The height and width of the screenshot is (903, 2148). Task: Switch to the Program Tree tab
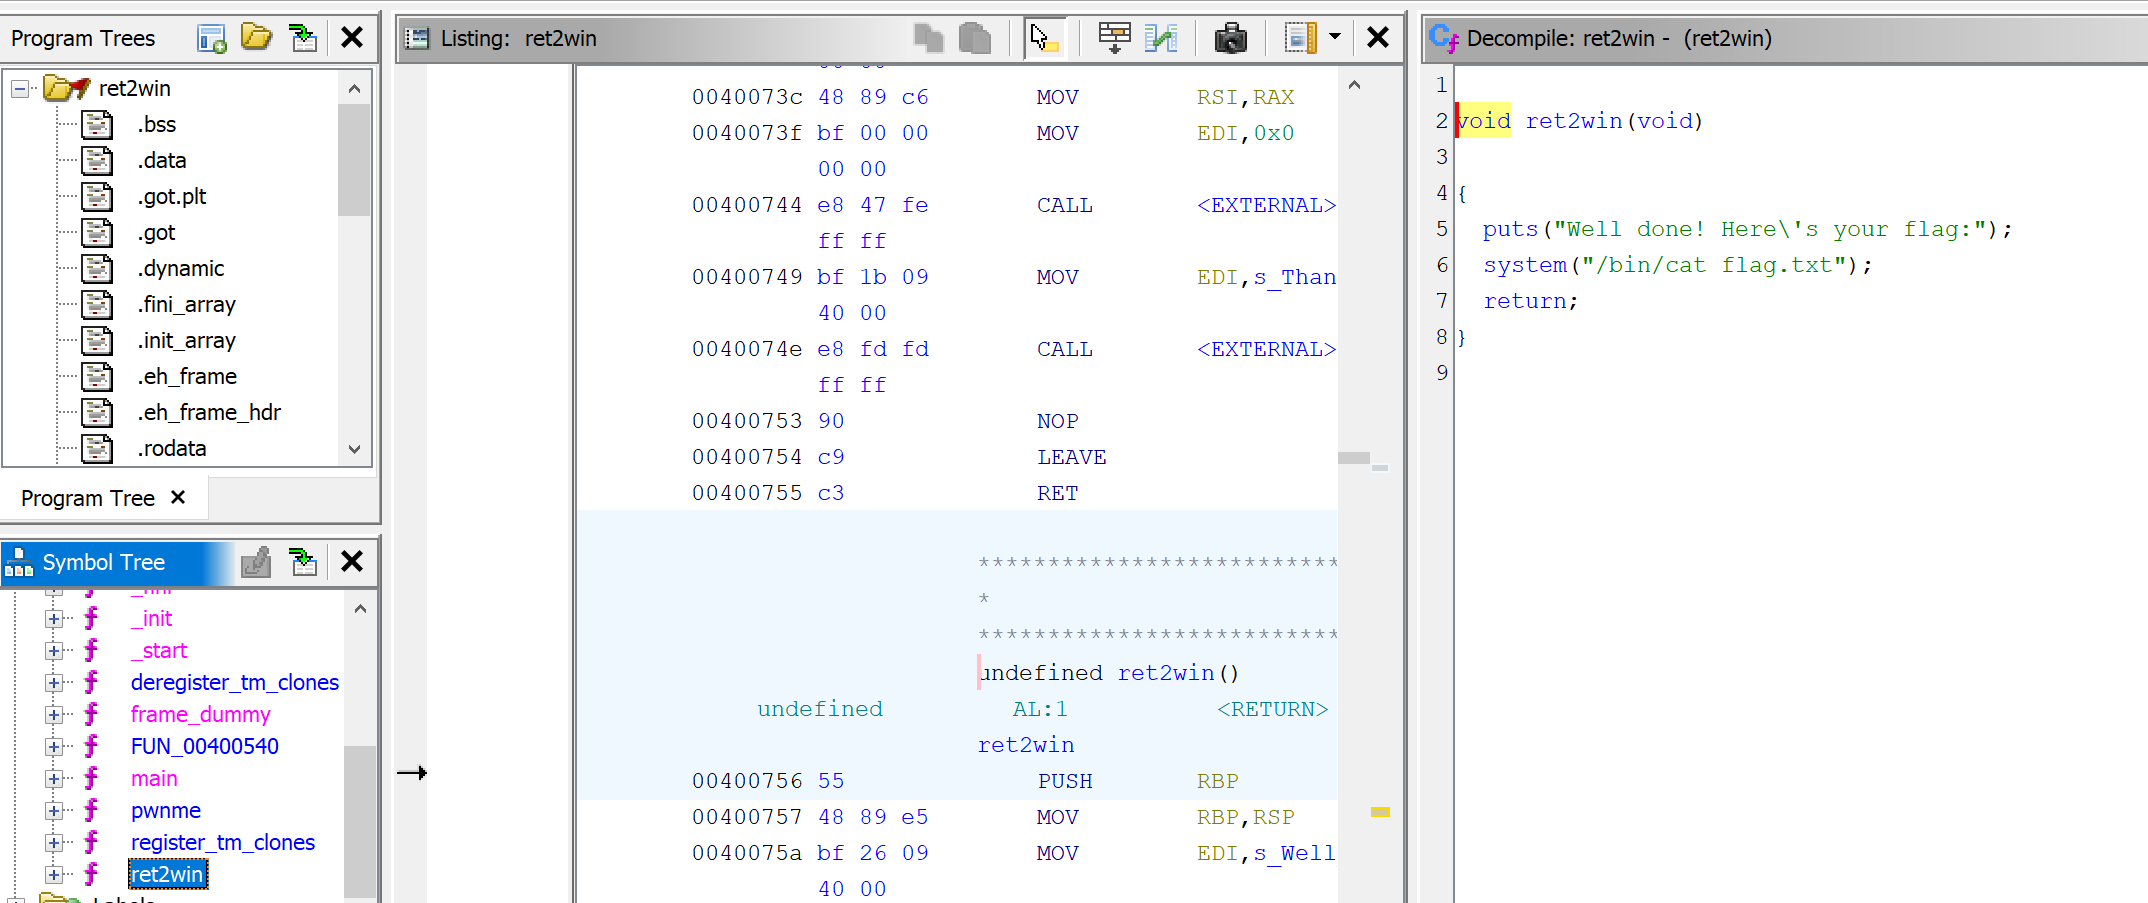point(88,498)
